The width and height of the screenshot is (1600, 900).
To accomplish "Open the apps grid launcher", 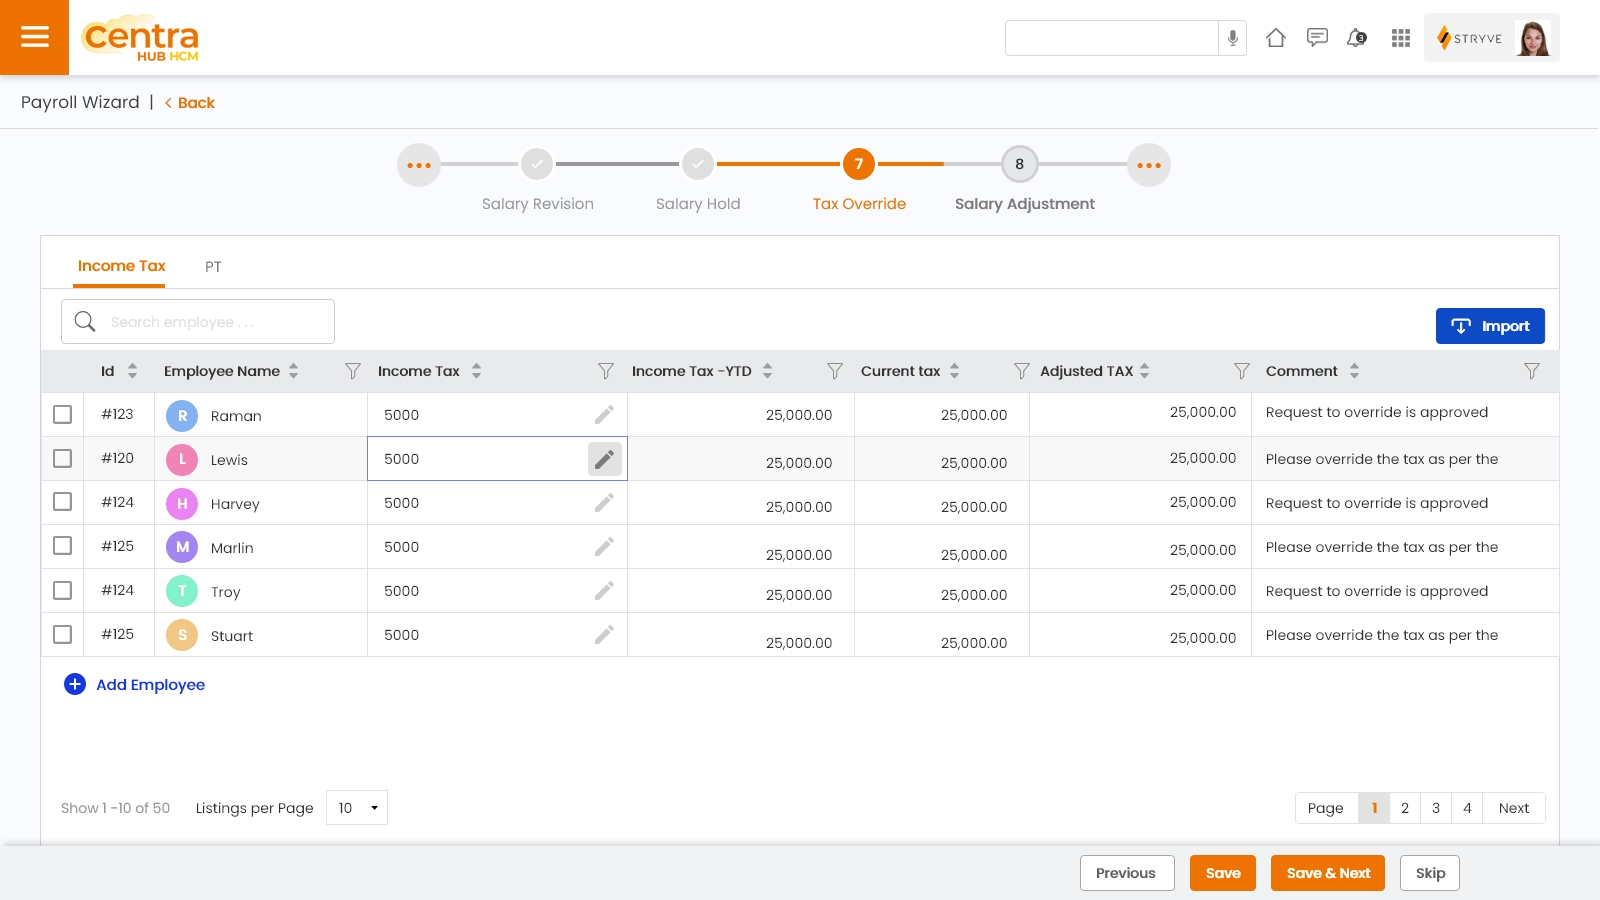I will 1400,38.
